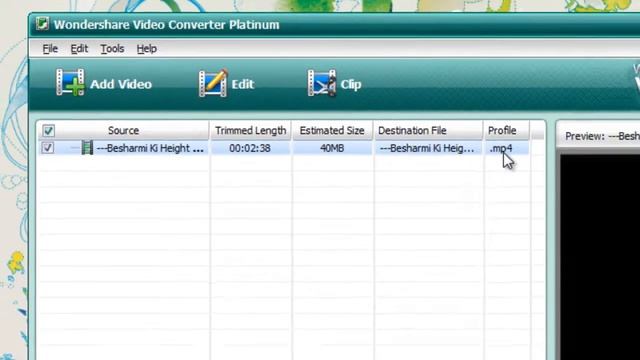Open the Edit menu
Viewport: 640px width, 360px height.
tap(79, 49)
